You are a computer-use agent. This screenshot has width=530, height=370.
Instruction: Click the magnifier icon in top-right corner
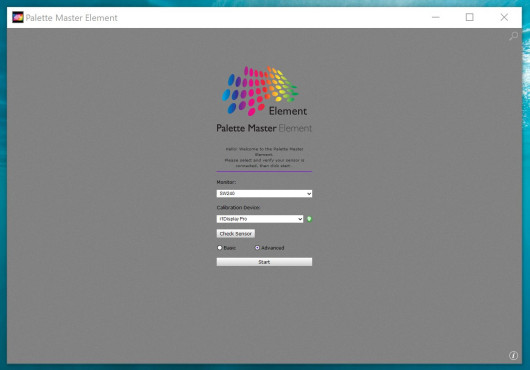click(513, 36)
